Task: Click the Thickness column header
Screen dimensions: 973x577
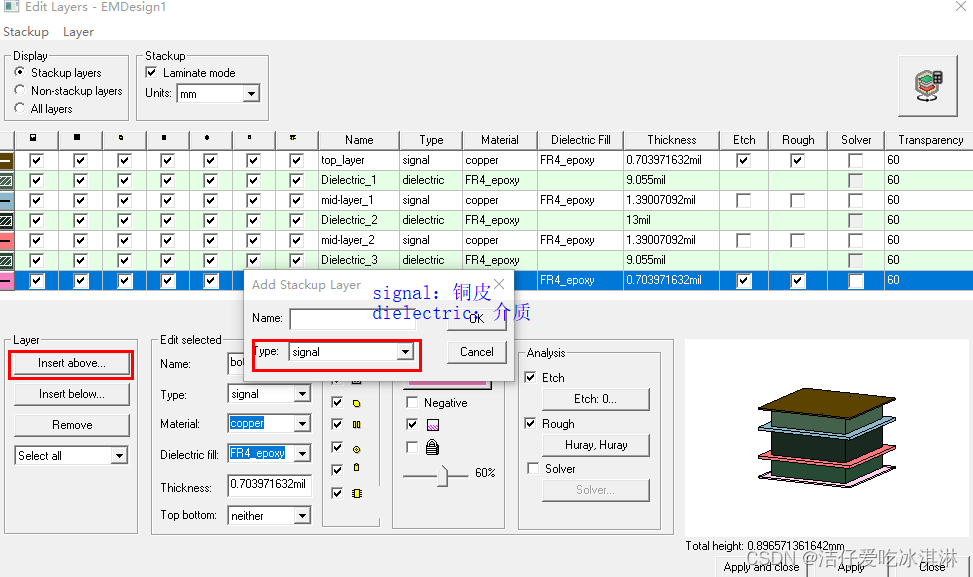Action: 671,140
